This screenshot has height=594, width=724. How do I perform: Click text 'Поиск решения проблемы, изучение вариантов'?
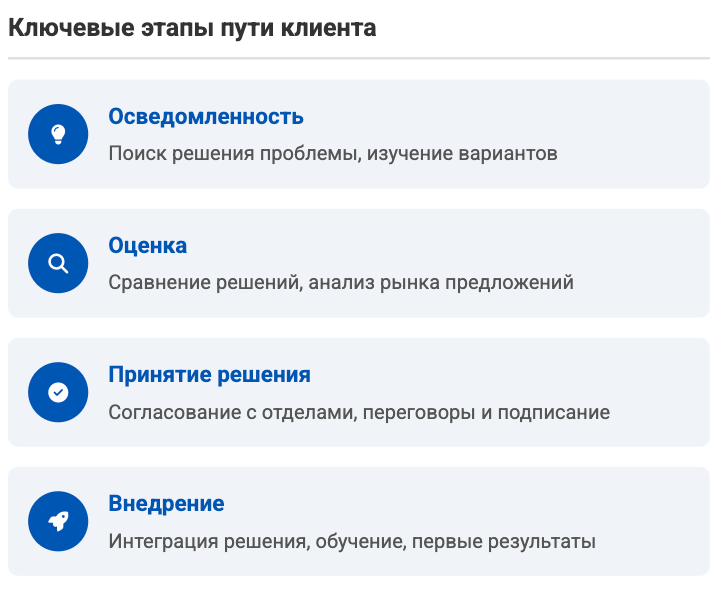tap(333, 153)
